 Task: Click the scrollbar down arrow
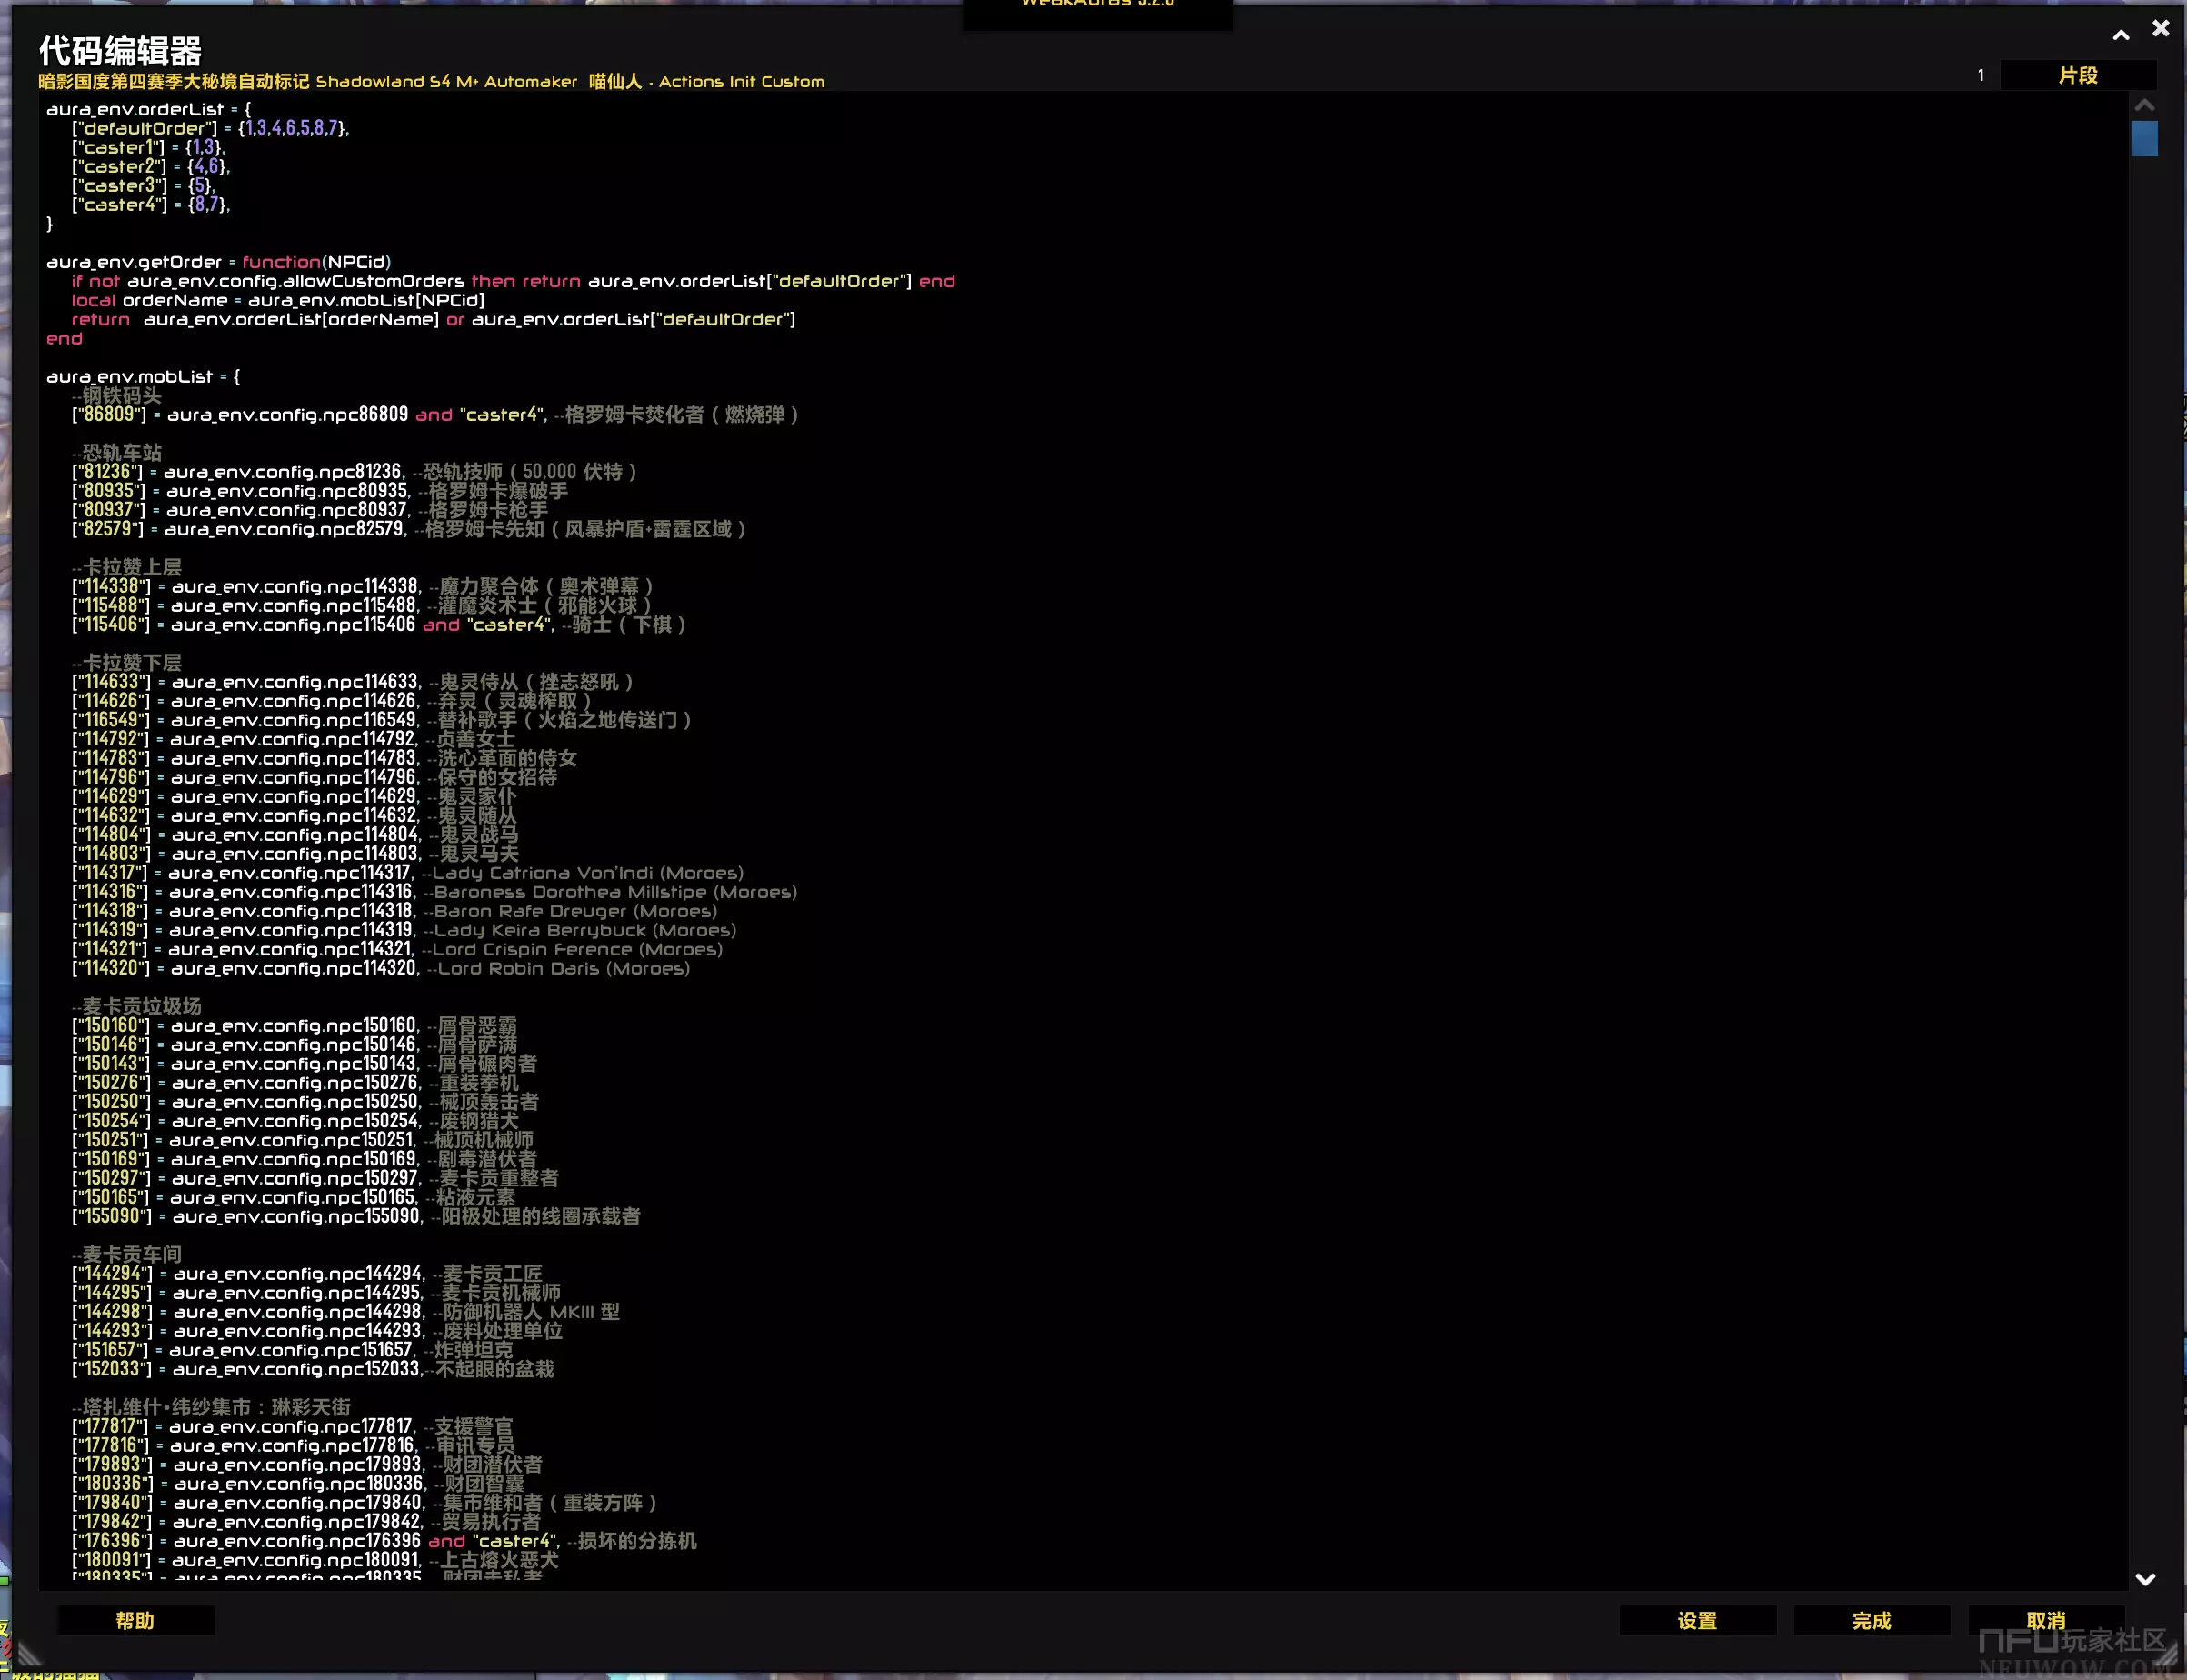point(2144,1579)
